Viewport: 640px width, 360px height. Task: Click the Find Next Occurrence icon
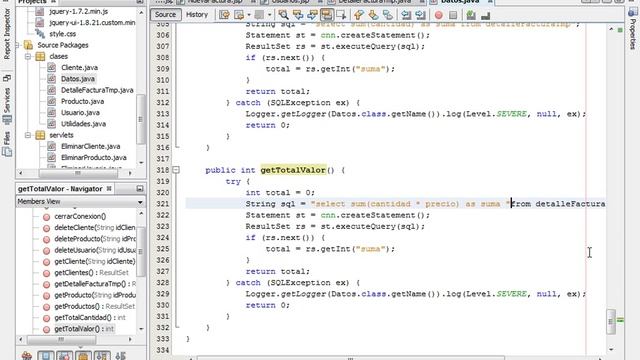pos(312,15)
